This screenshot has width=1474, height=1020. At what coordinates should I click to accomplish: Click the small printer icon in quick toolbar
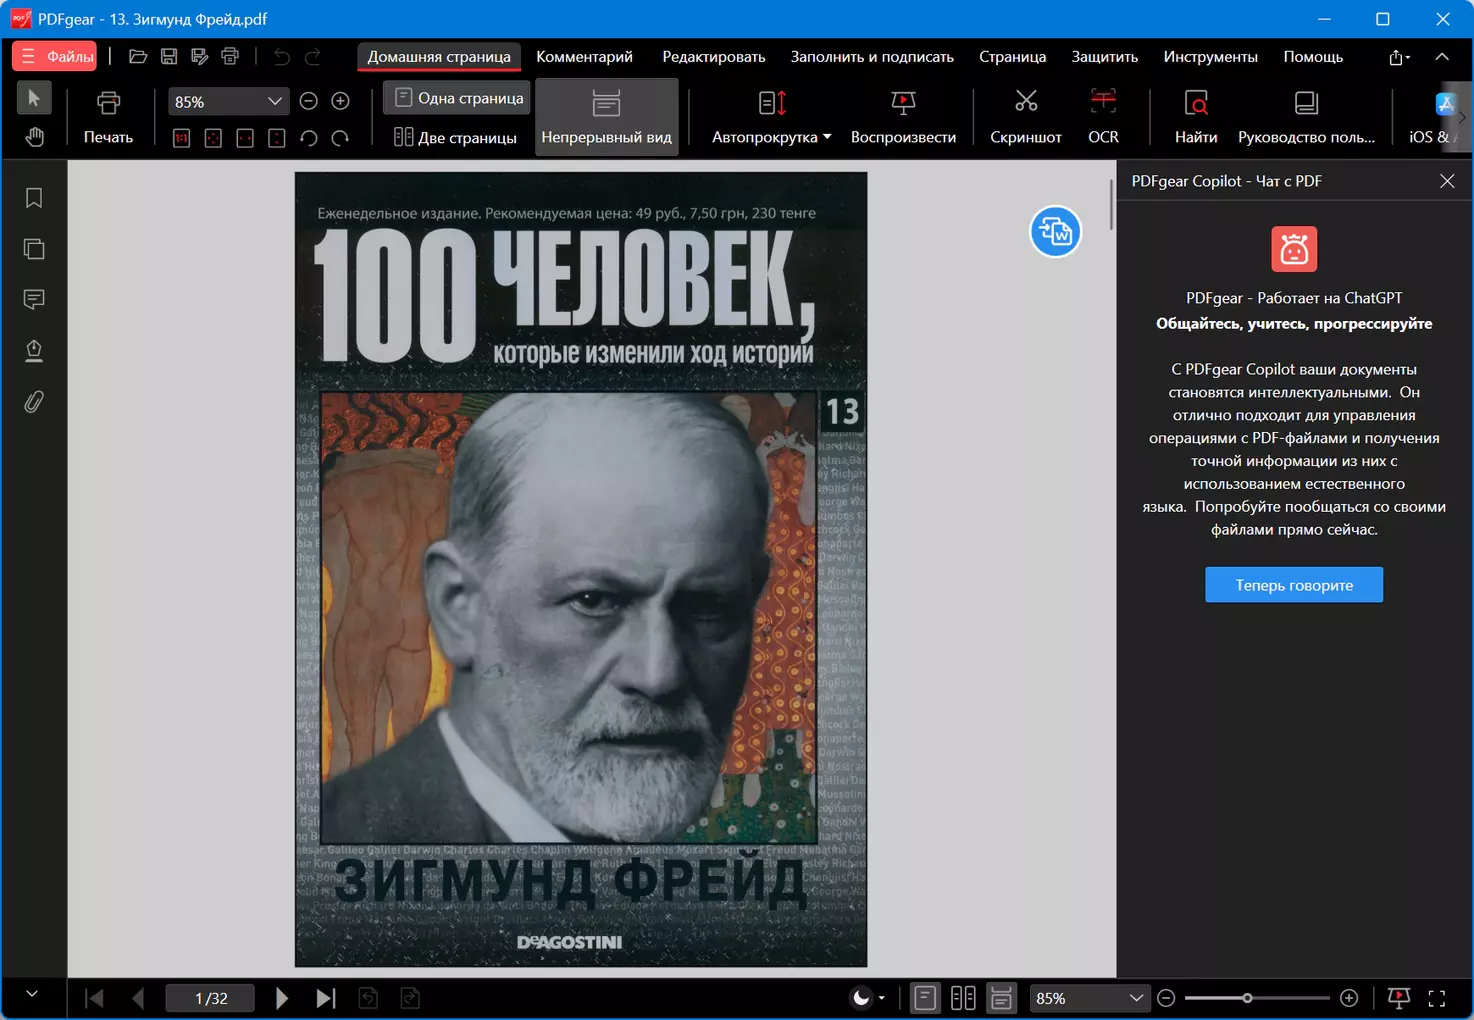tap(230, 57)
